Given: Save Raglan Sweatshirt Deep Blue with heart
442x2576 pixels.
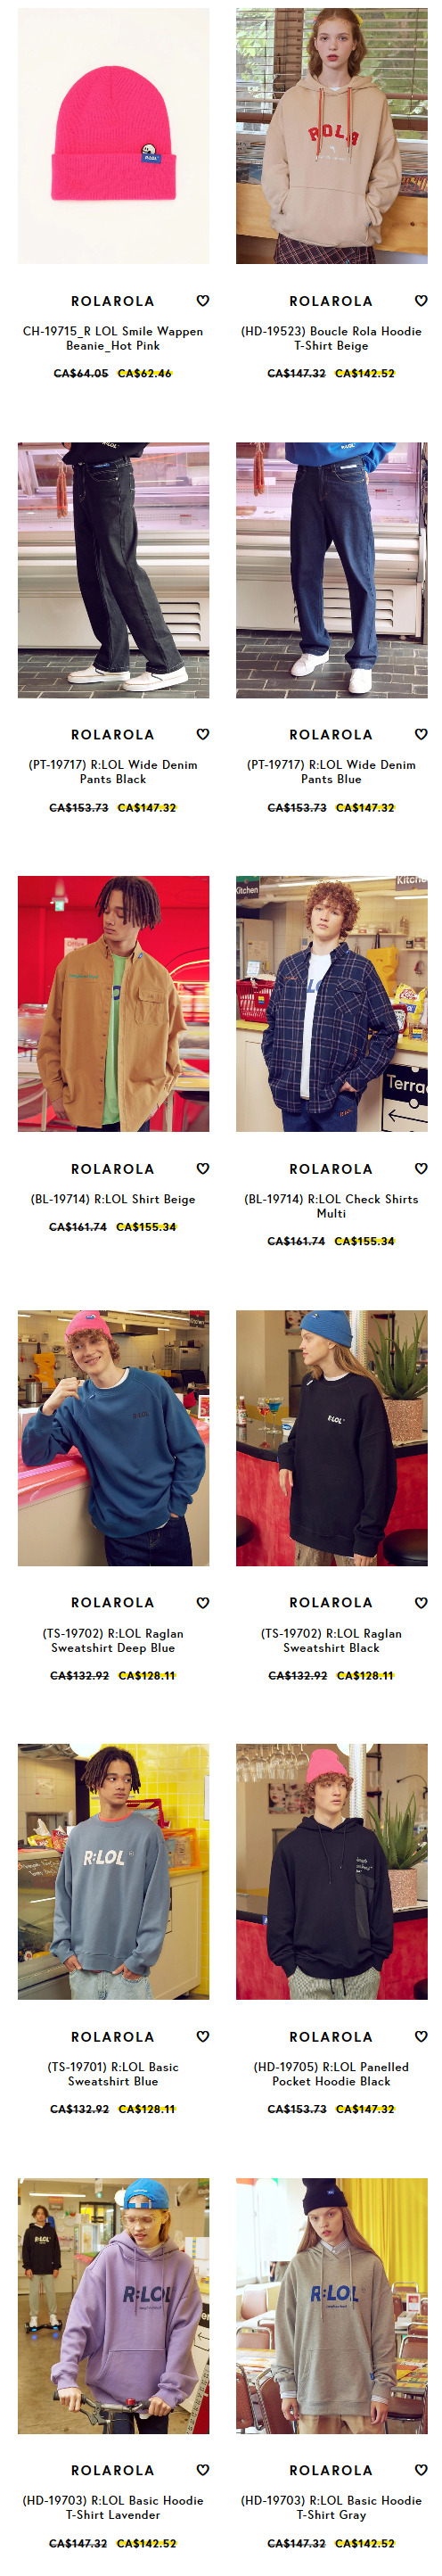Looking at the screenshot, I should pyautogui.click(x=203, y=1602).
